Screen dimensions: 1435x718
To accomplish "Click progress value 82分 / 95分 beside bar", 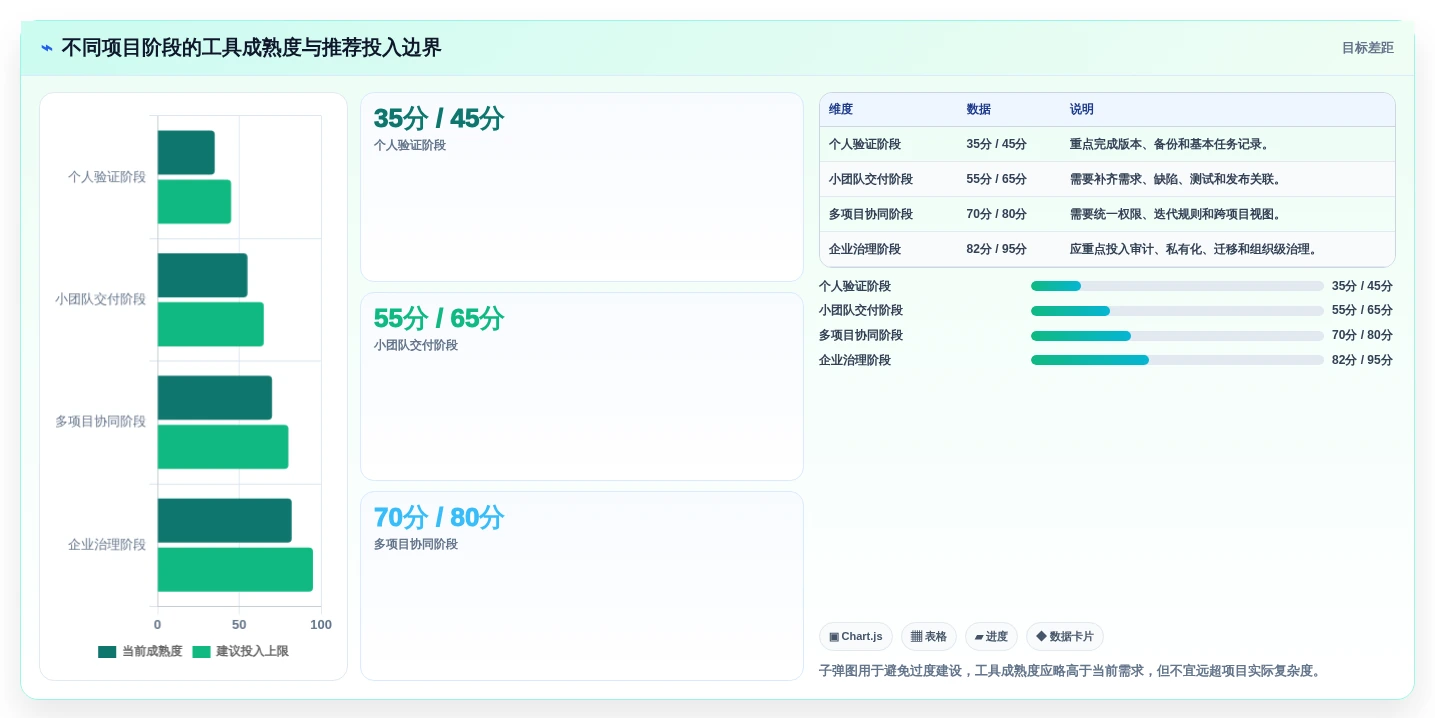I will pos(1362,360).
